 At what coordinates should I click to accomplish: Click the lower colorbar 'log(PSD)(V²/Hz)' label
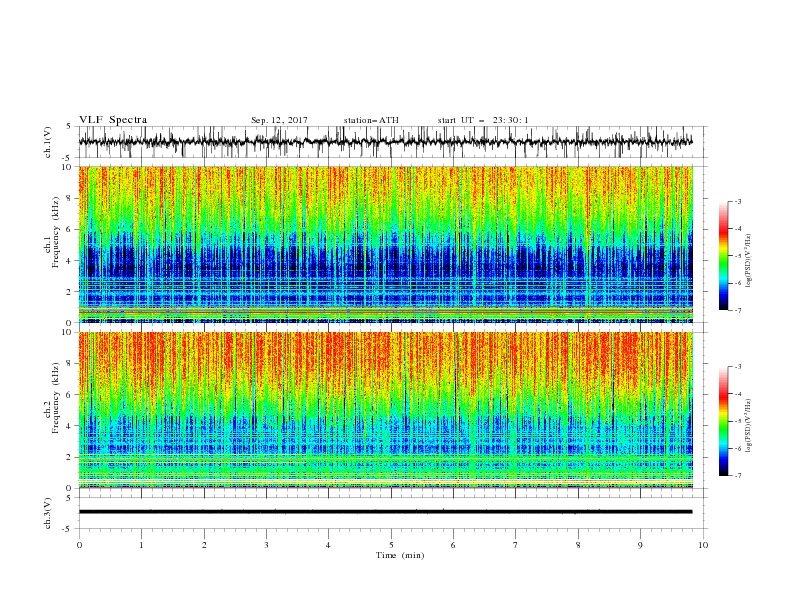coord(749,425)
